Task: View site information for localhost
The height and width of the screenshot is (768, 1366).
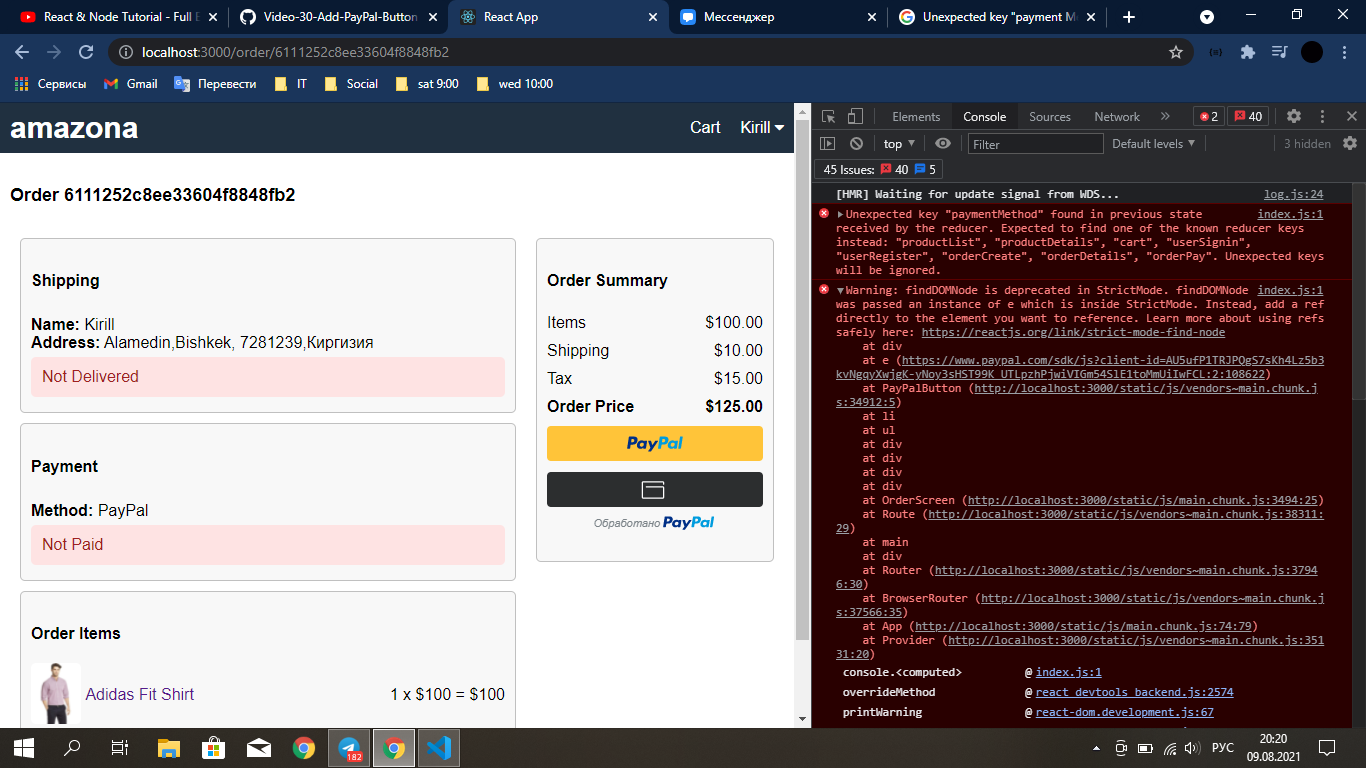Action: [126, 52]
